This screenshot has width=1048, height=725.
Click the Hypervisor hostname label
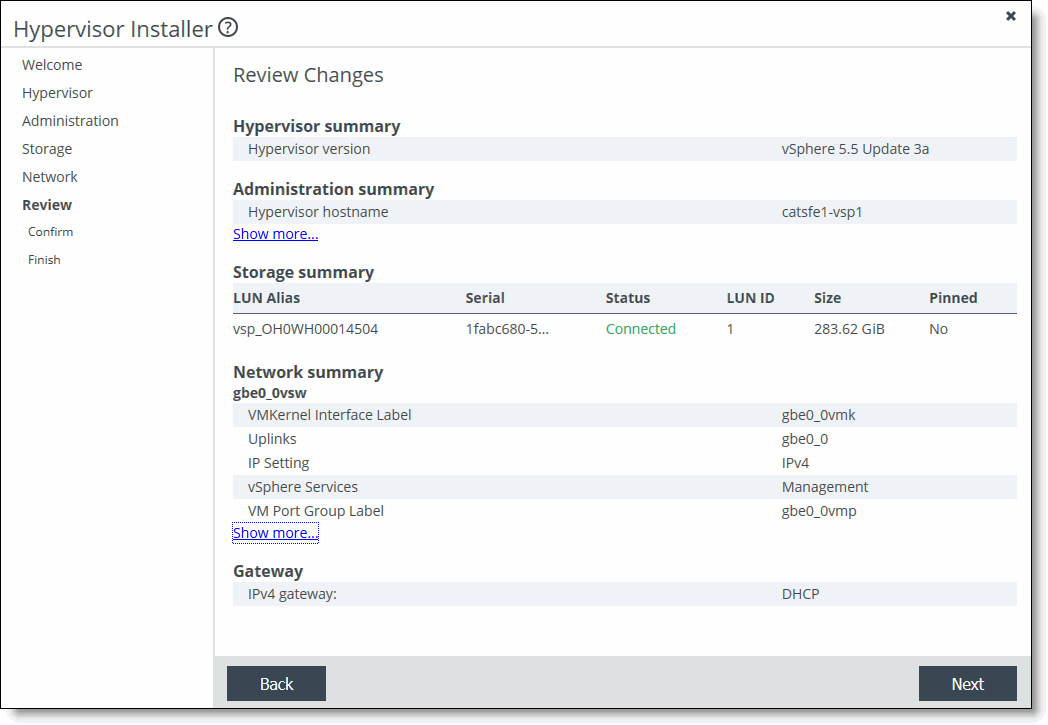tap(318, 212)
